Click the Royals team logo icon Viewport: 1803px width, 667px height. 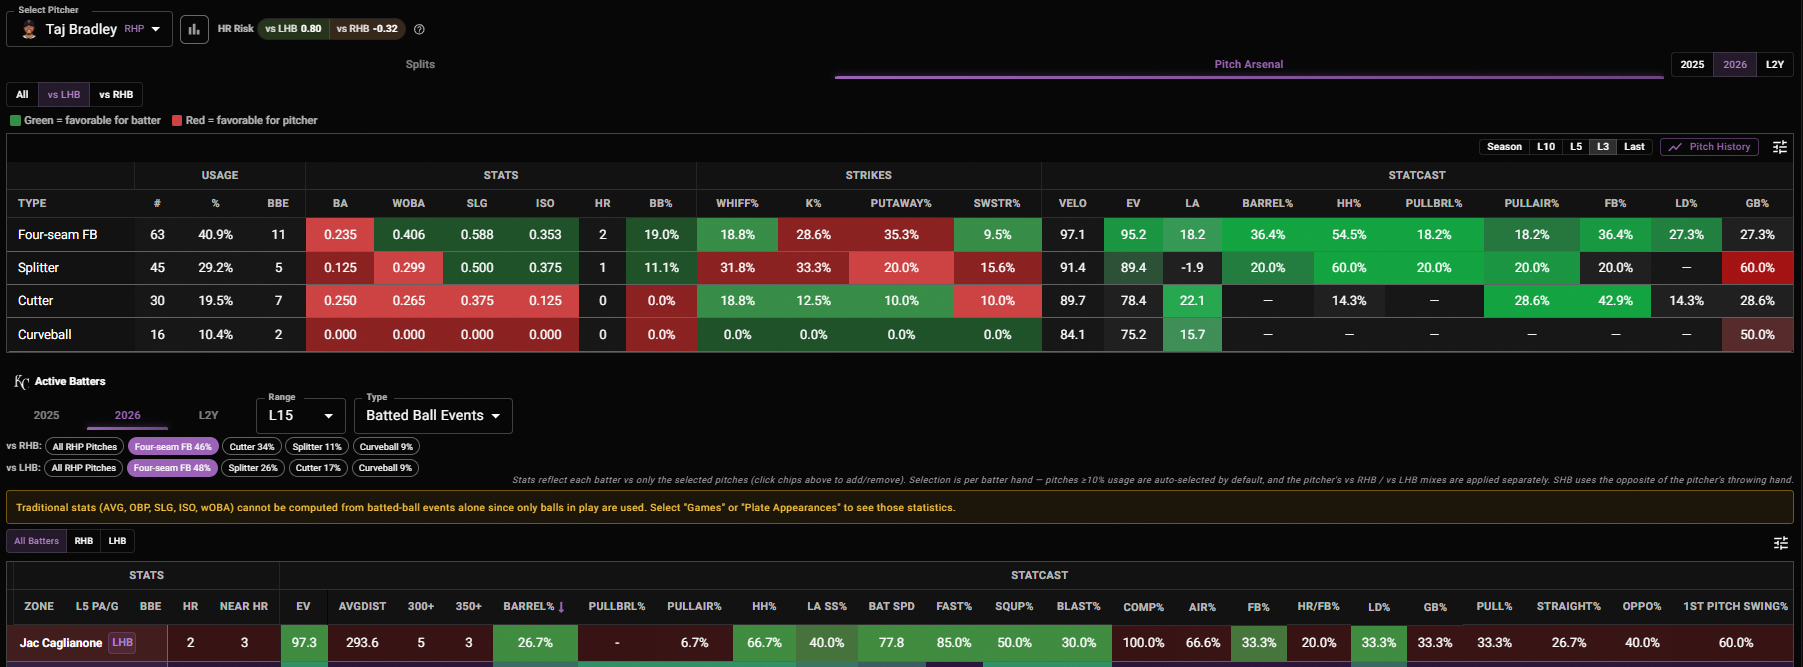(x=21, y=382)
